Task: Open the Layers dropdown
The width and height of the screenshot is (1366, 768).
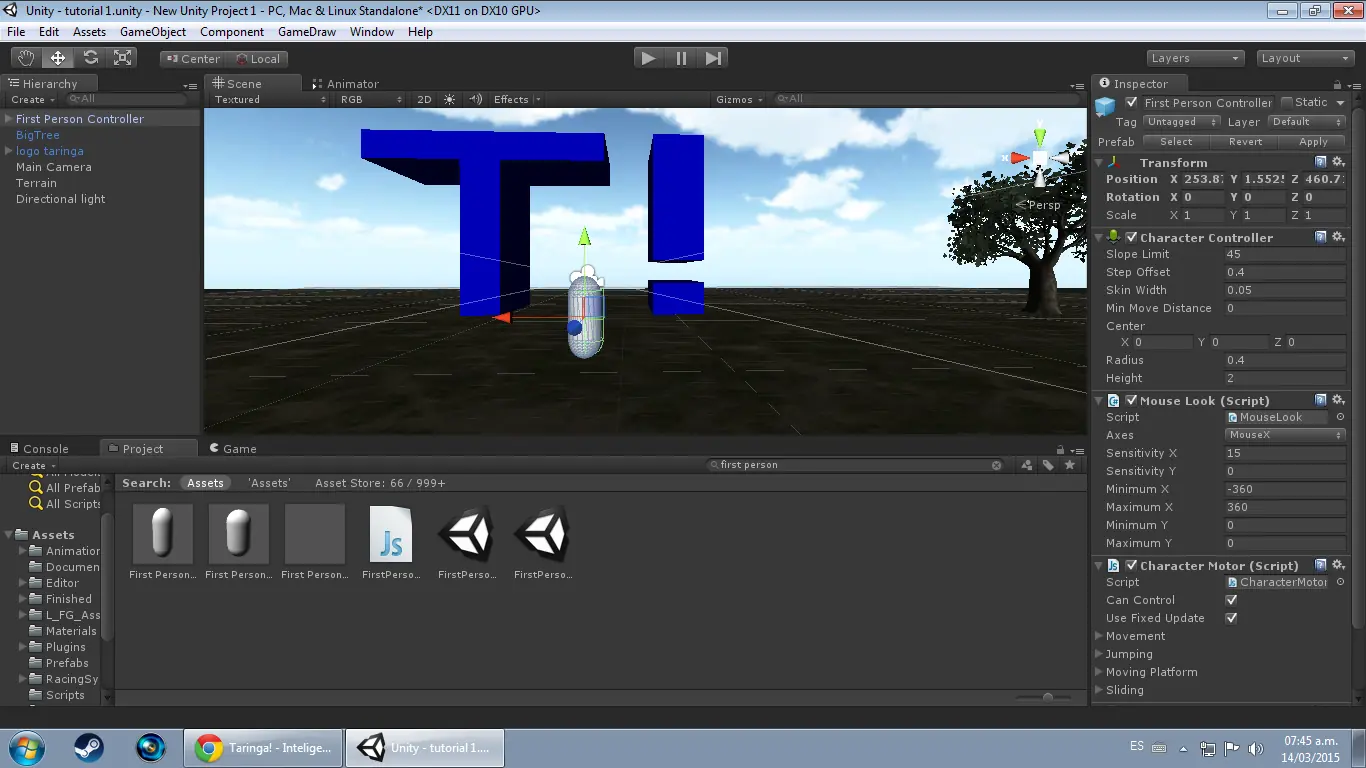Action: 1195,59
